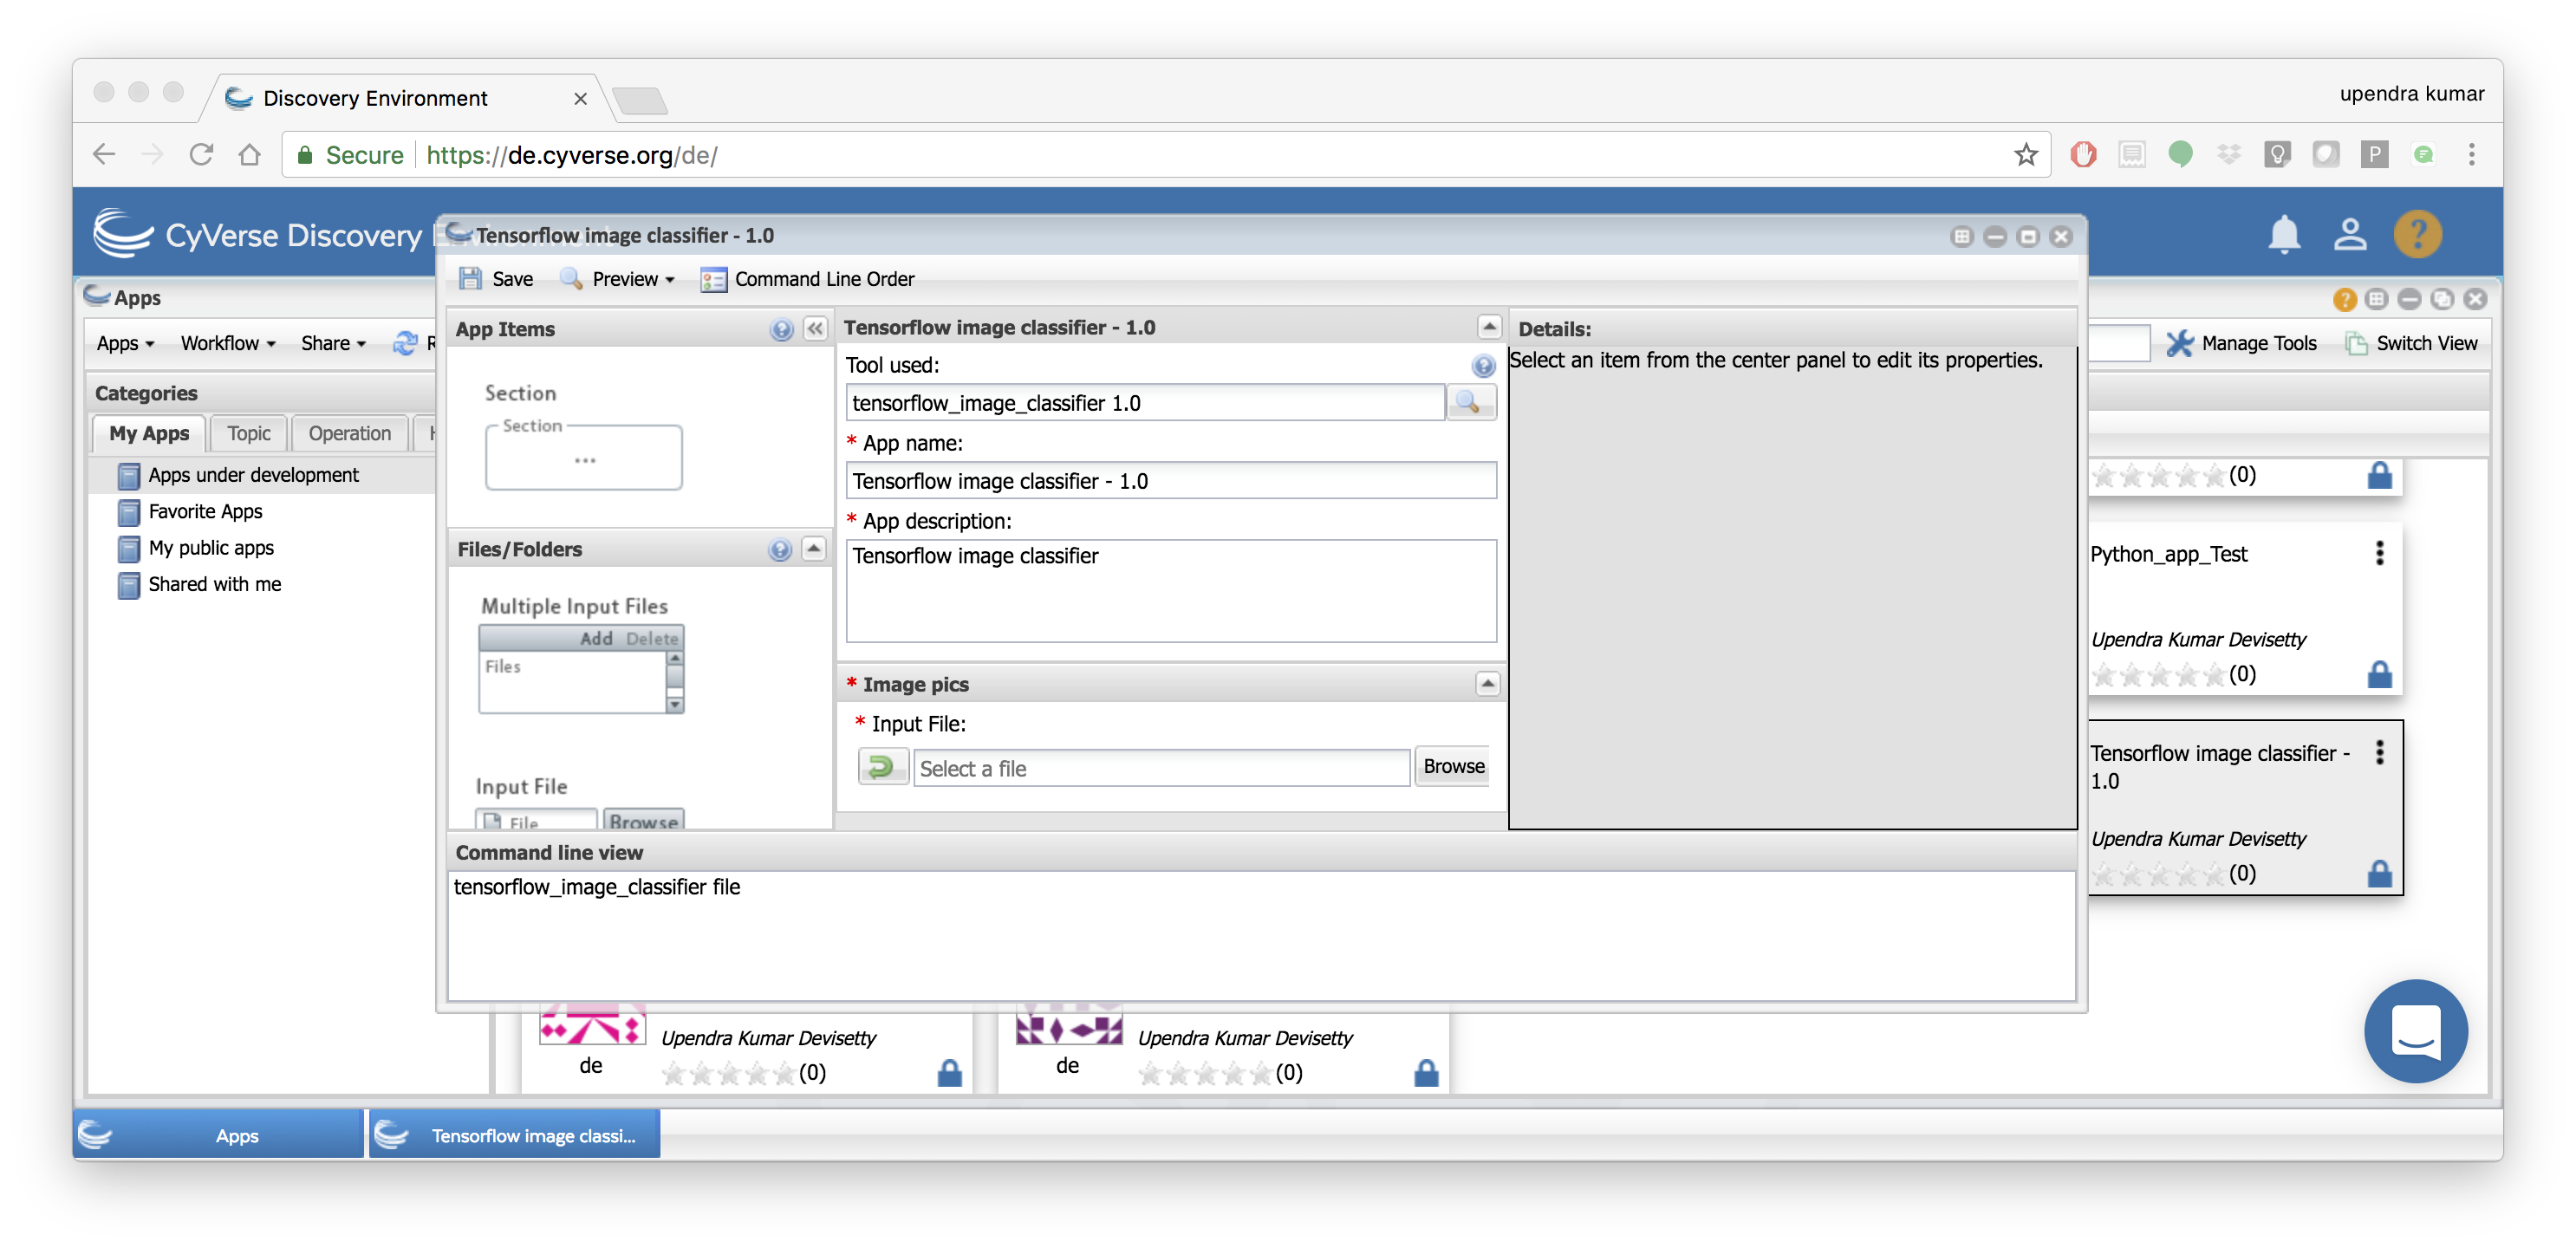2576x1248 pixels.
Task: Open Tensorflow image classifier card three-dot menu
Action: [2379, 752]
